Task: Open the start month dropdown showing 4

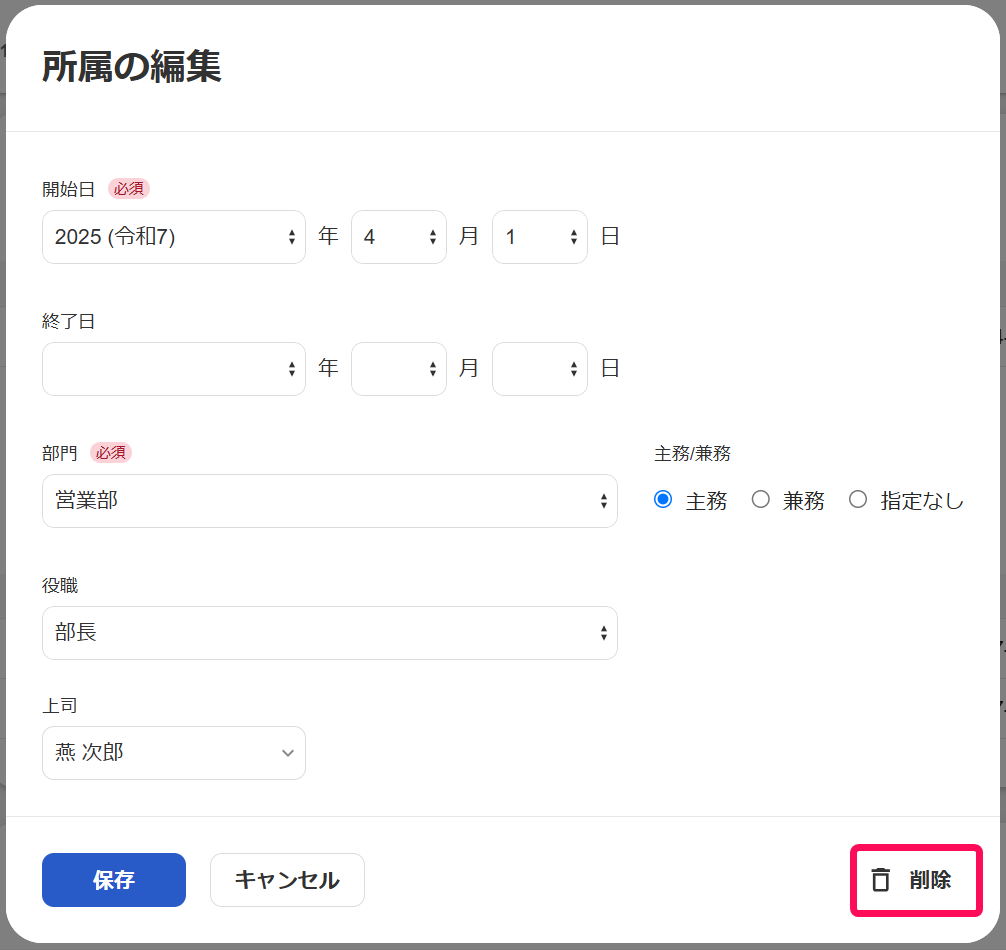Action: coord(398,237)
